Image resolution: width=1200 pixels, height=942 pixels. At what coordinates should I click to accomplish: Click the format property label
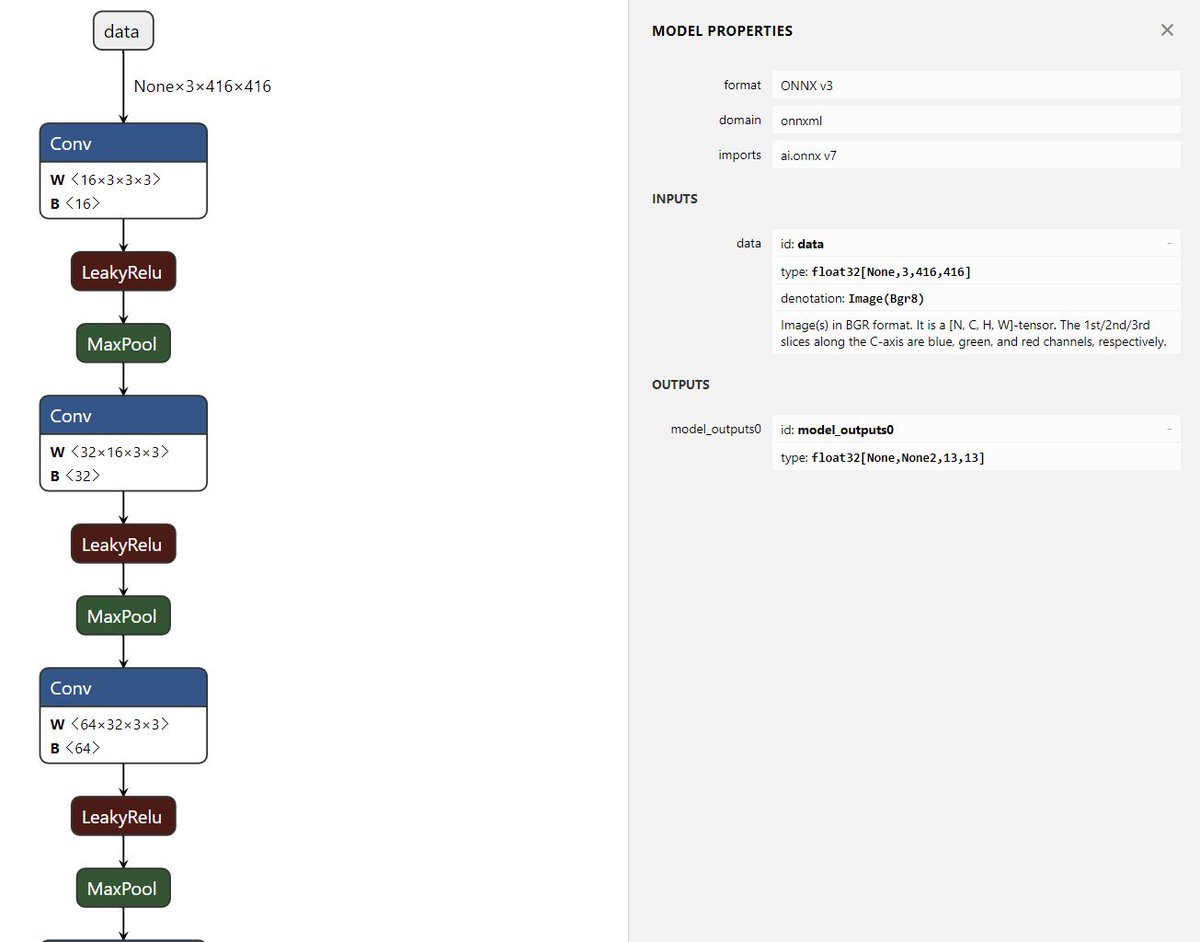click(x=743, y=85)
